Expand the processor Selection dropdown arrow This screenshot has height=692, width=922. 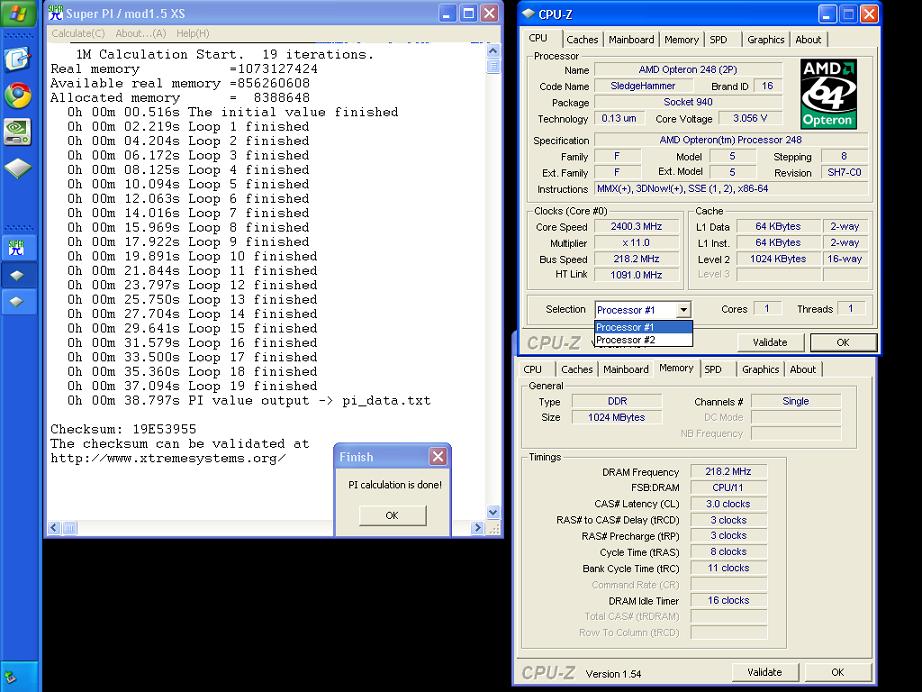(683, 310)
